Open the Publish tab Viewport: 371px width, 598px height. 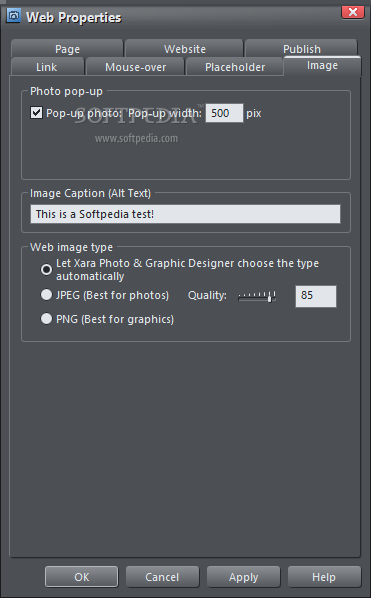(x=302, y=48)
